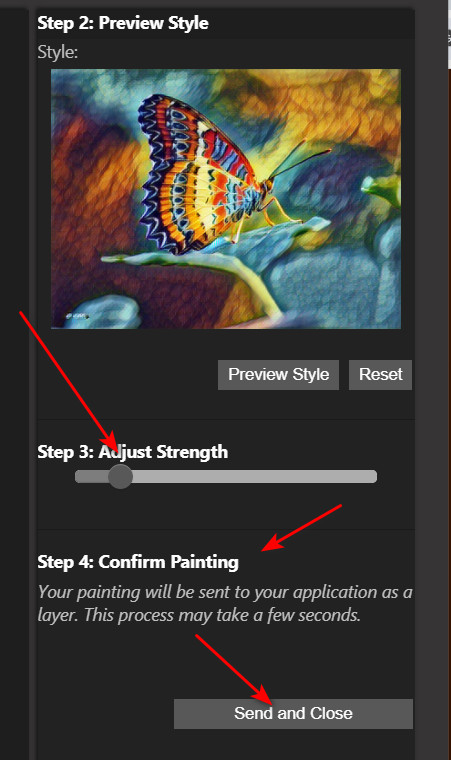Click the italic painting layer description text
The height and width of the screenshot is (760, 451).
point(225,603)
